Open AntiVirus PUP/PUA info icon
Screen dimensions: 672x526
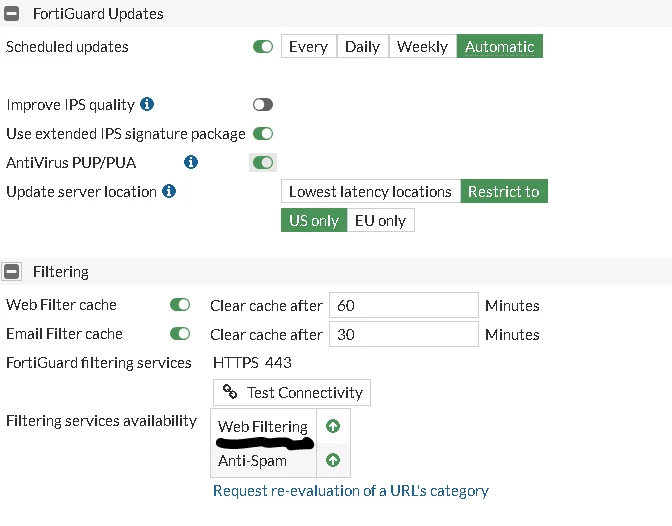click(x=191, y=162)
